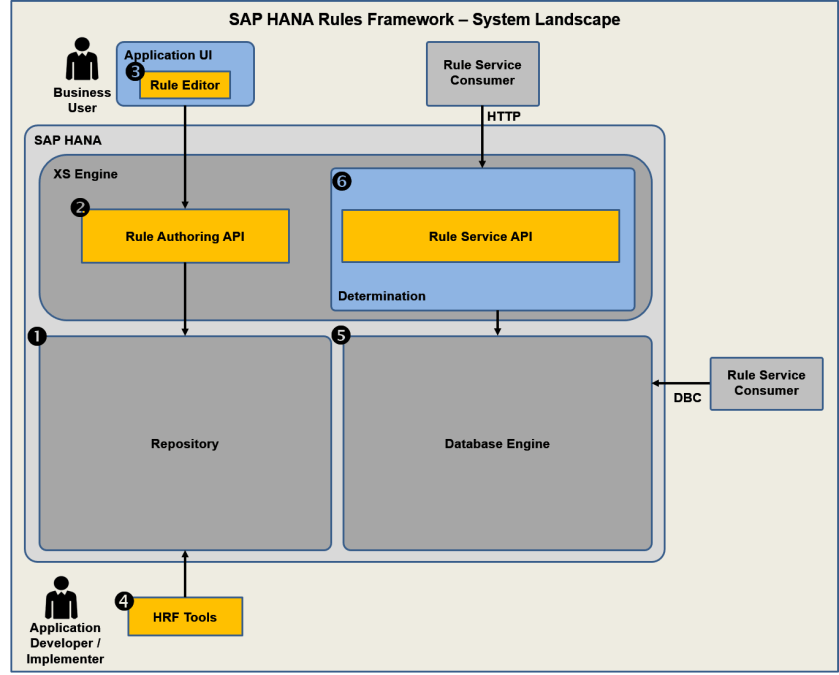Select the Rule Service API box
The width and height of the screenshot is (839, 675).
tap(480, 236)
